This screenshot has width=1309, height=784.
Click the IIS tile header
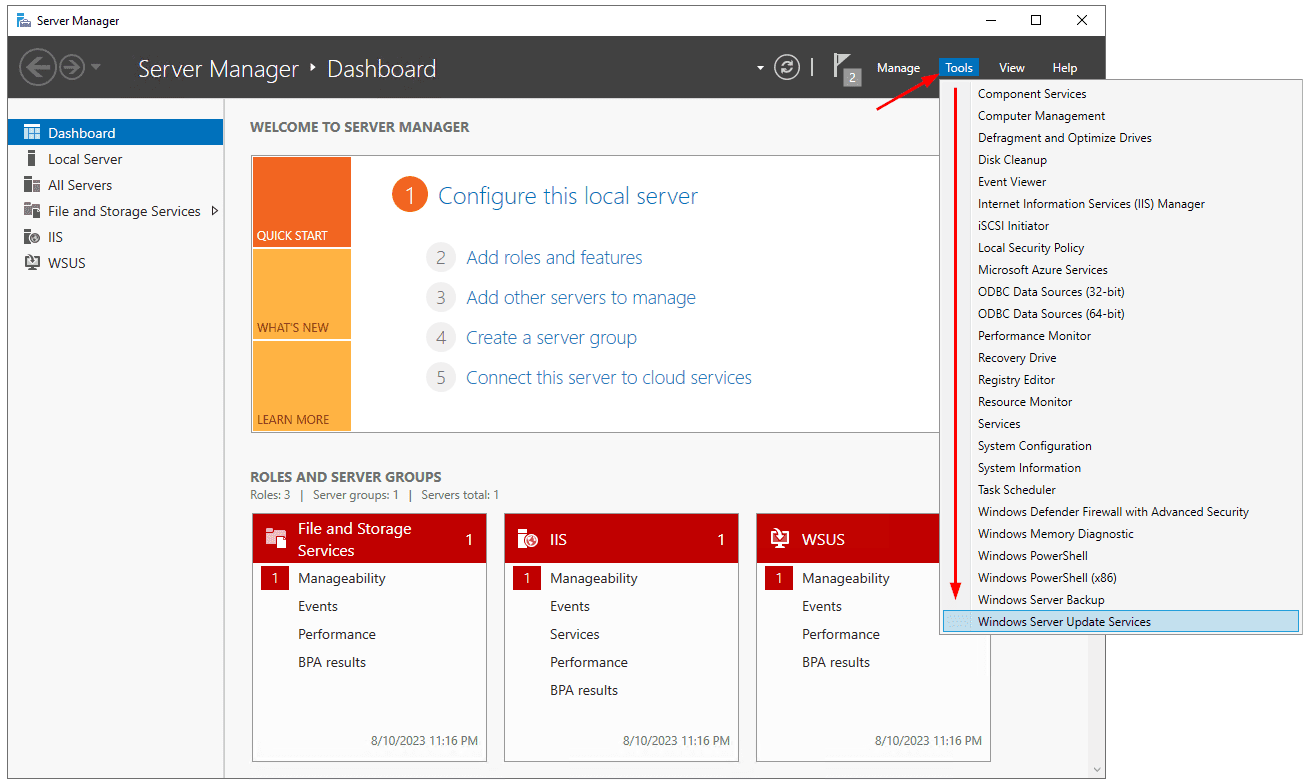(621, 539)
